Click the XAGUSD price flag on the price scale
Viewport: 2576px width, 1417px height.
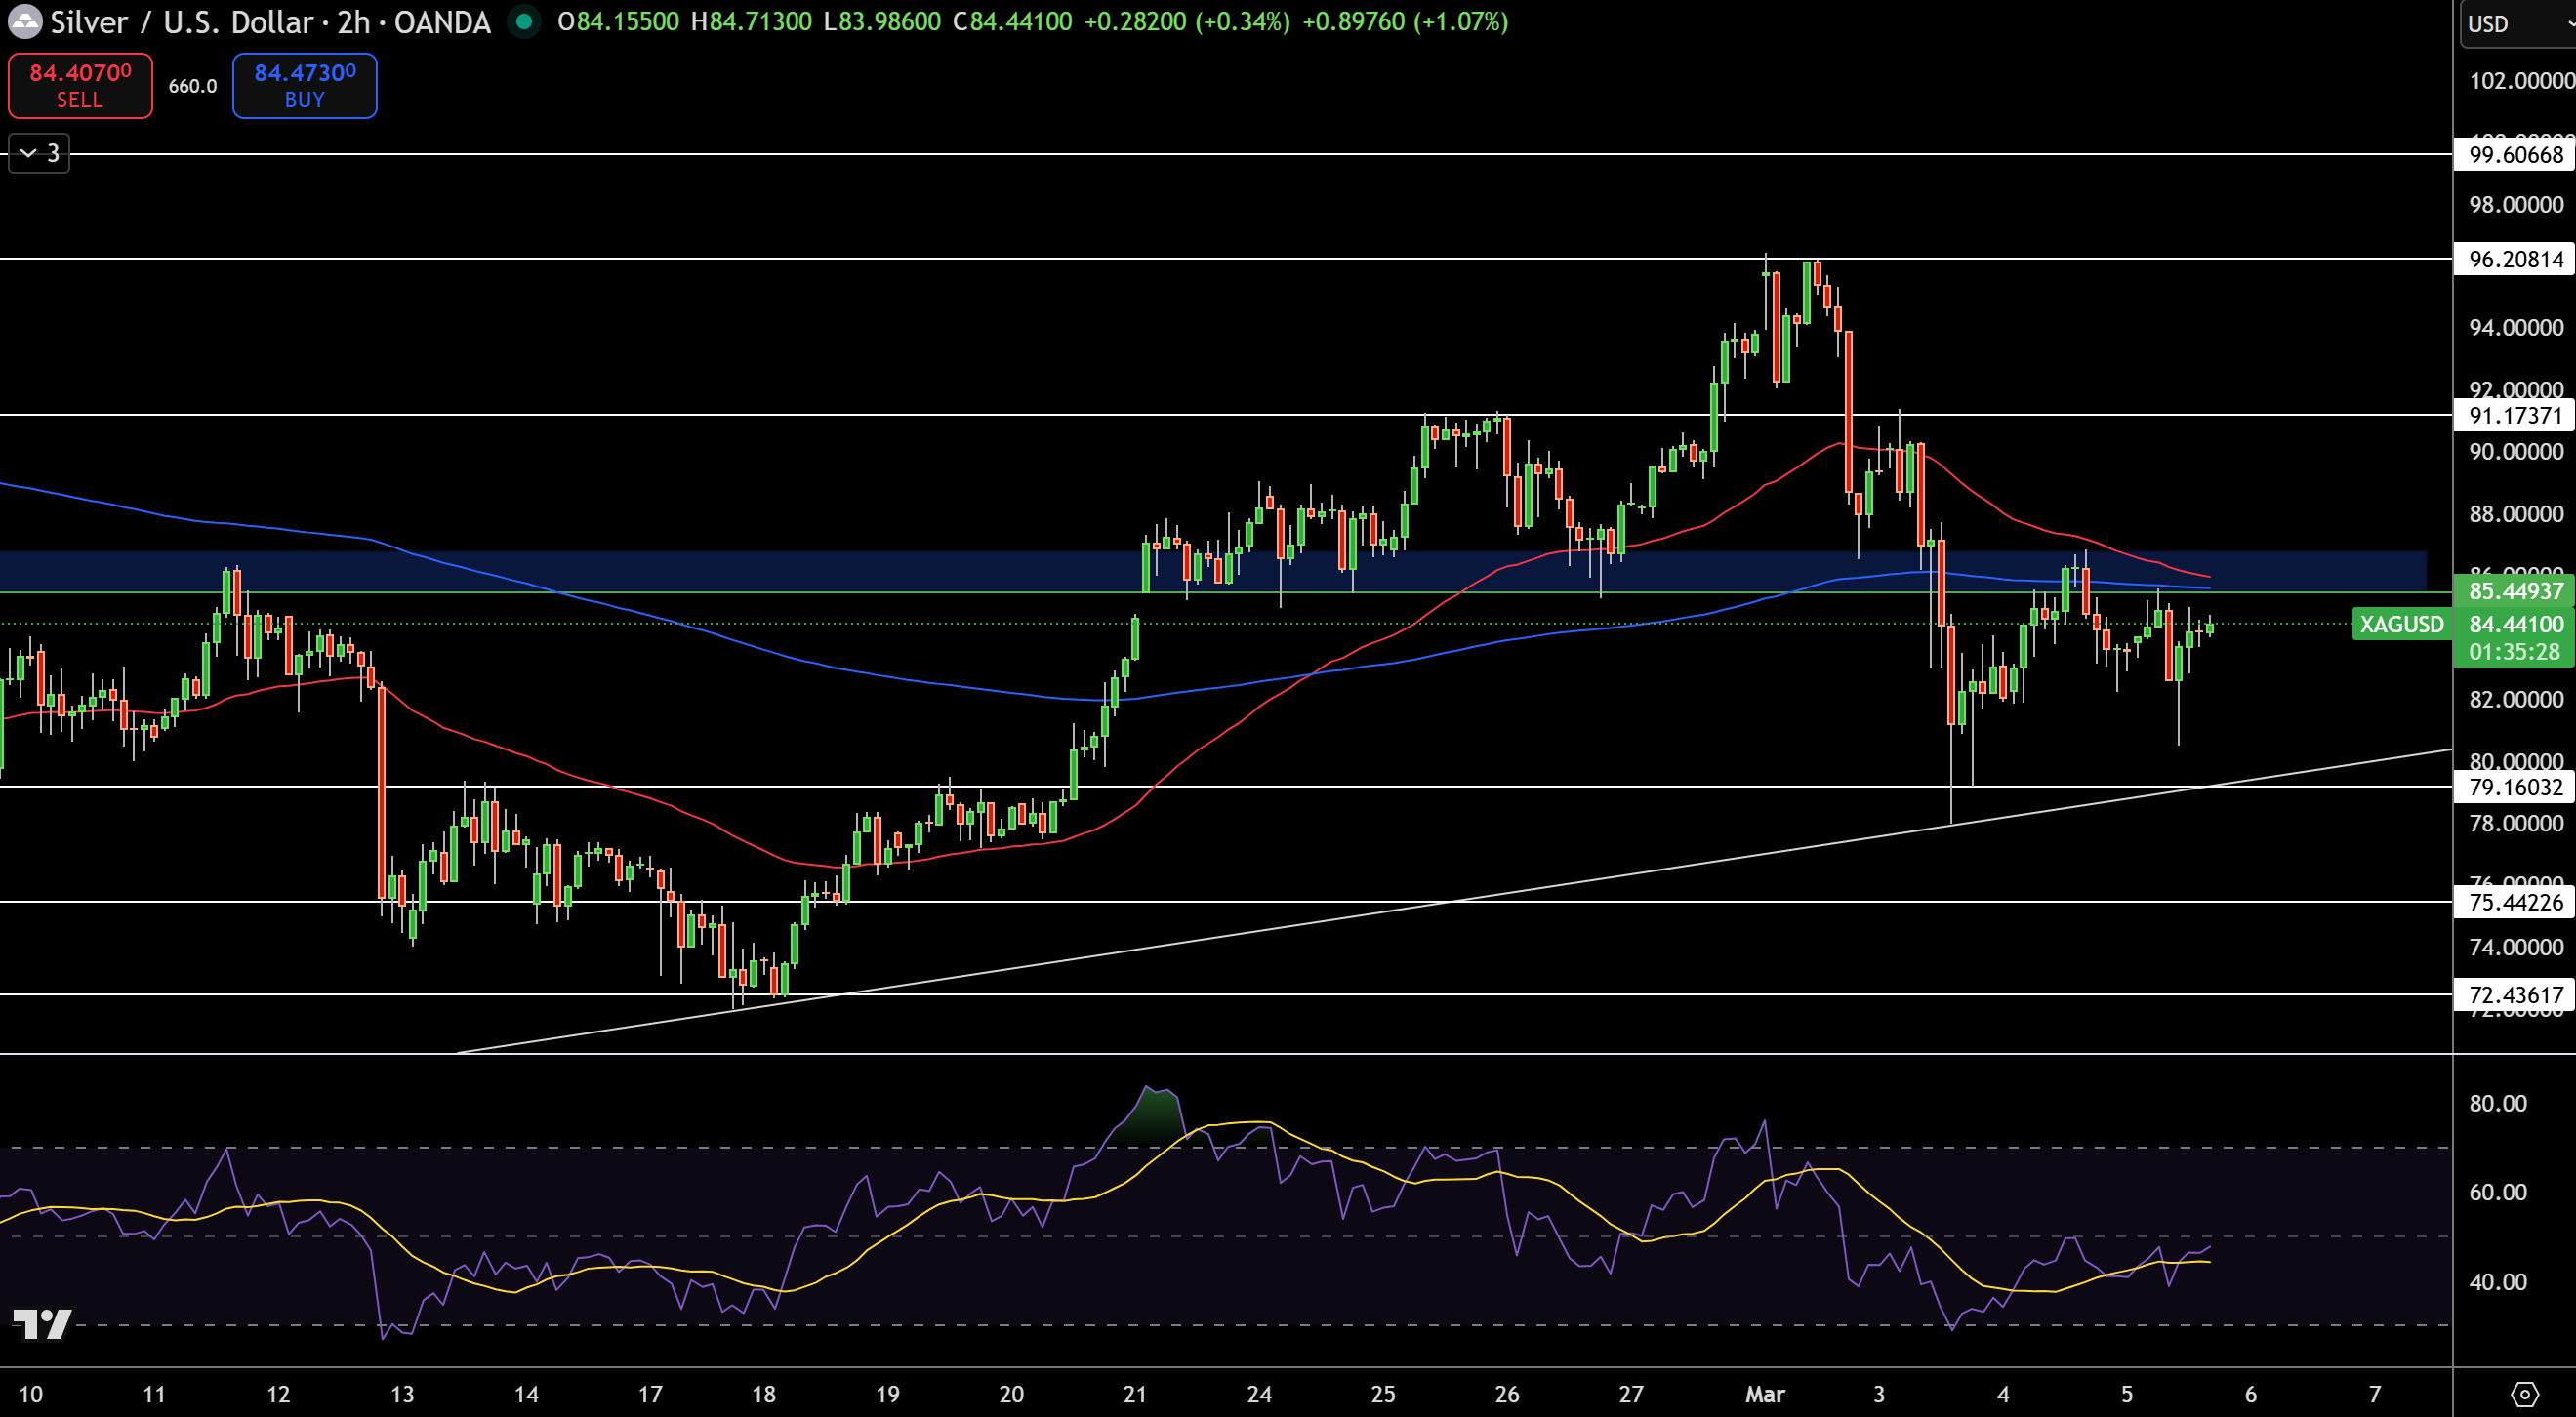pyautogui.click(x=2403, y=625)
